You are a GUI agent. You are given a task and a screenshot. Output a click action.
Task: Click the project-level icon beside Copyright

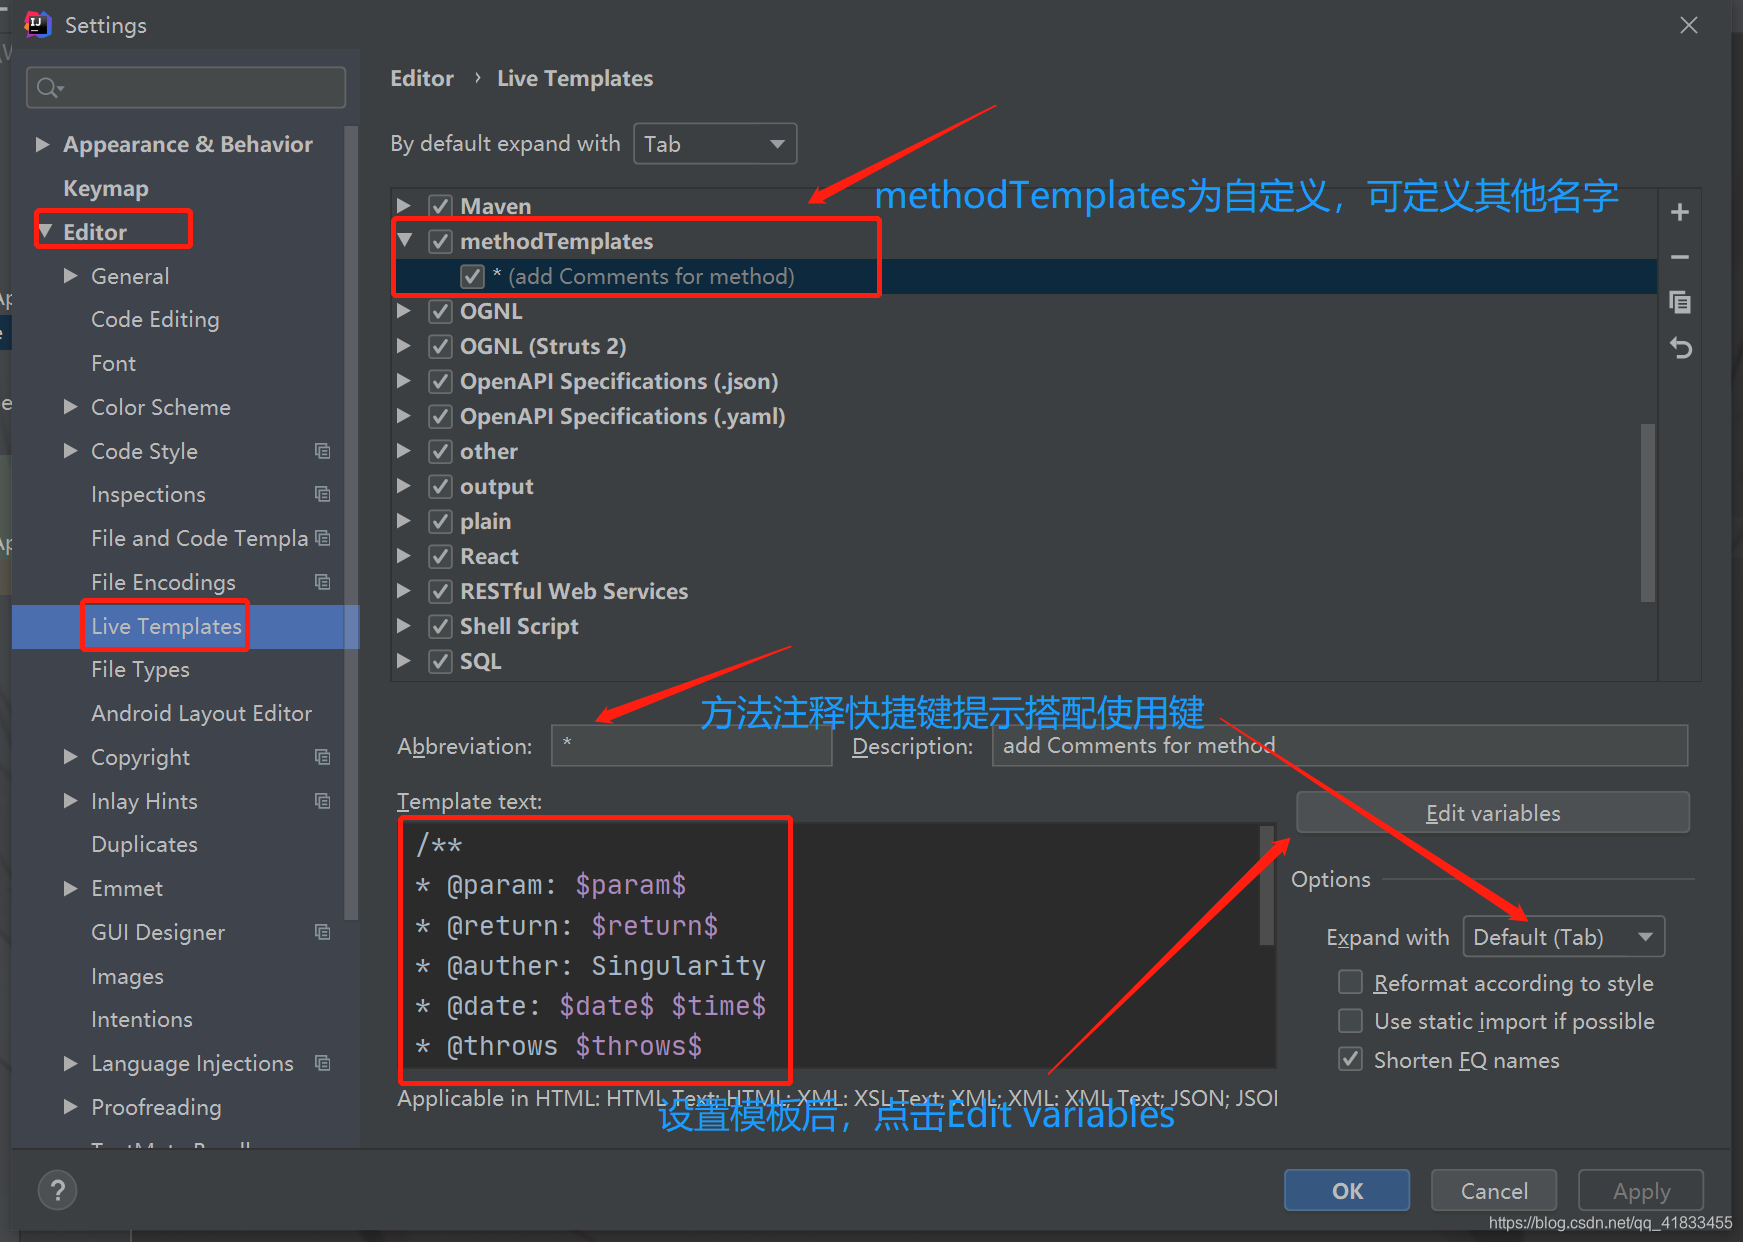tap(322, 757)
